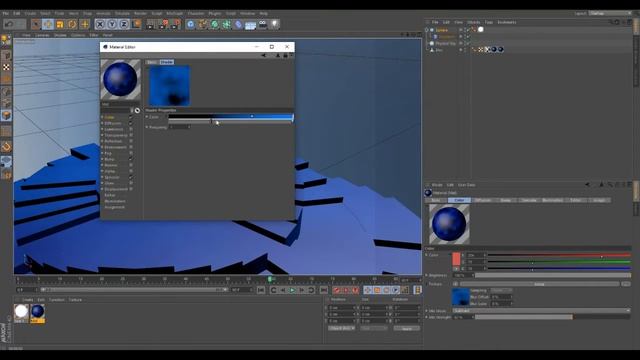Select the Scale tool in top toolbar

(x=60, y=24)
